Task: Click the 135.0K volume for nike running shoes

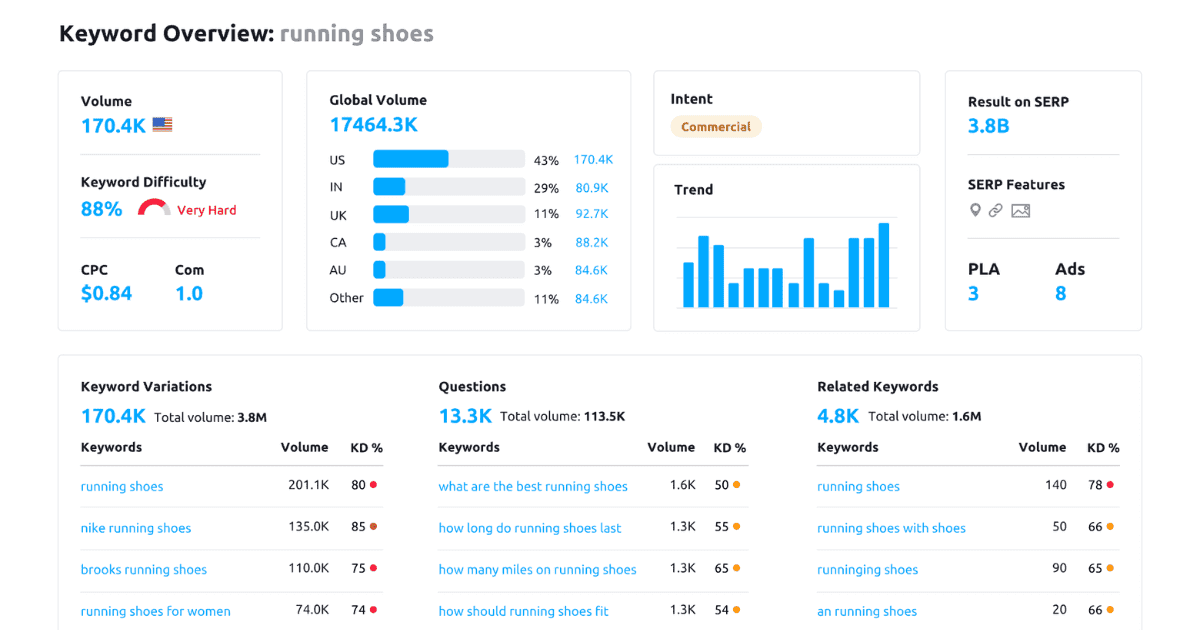Action: point(308,527)
